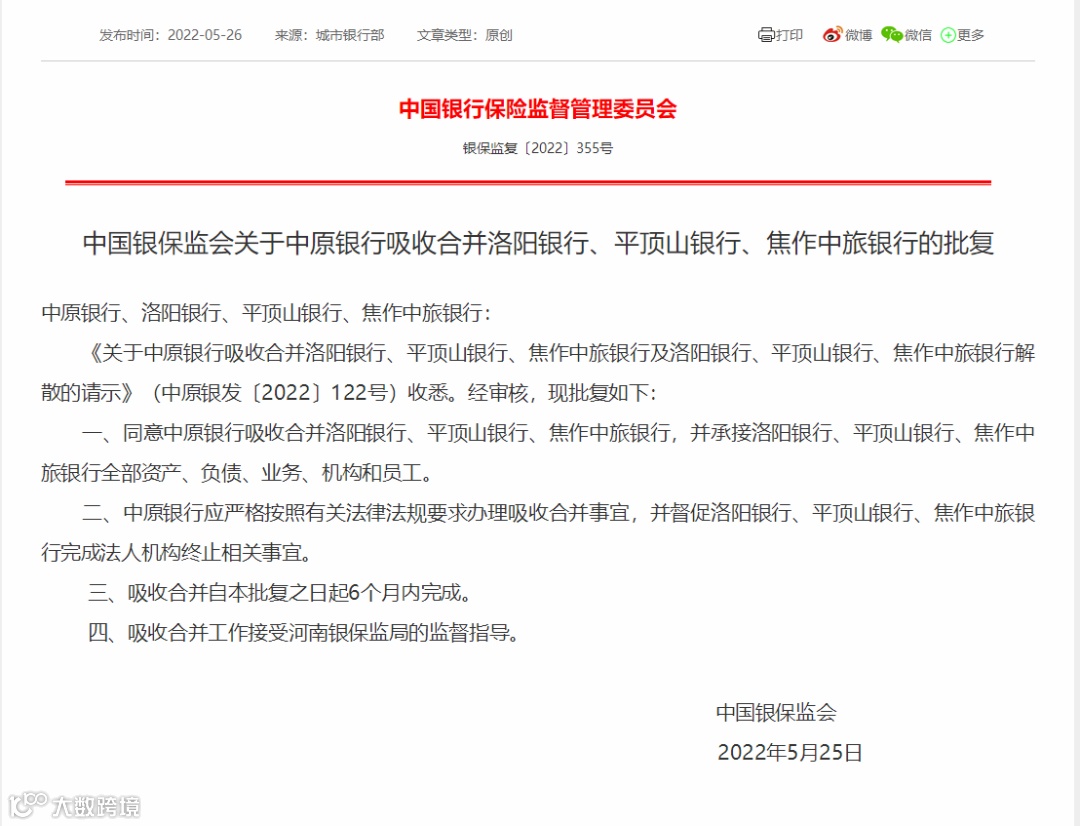The image size is (1080, 826).
Task: Click the 微信 text label
Action: click(x=917, y=35)
